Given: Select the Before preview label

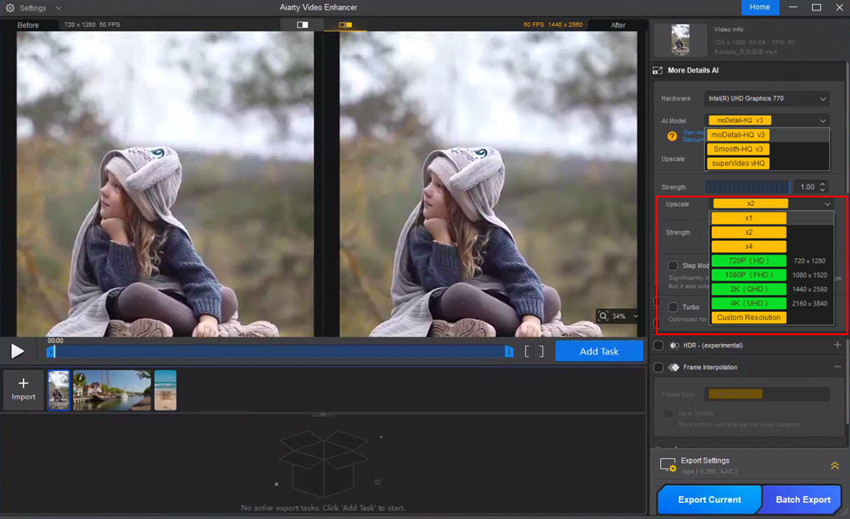Looking at the screenshot, I should [x=28, y=25].
